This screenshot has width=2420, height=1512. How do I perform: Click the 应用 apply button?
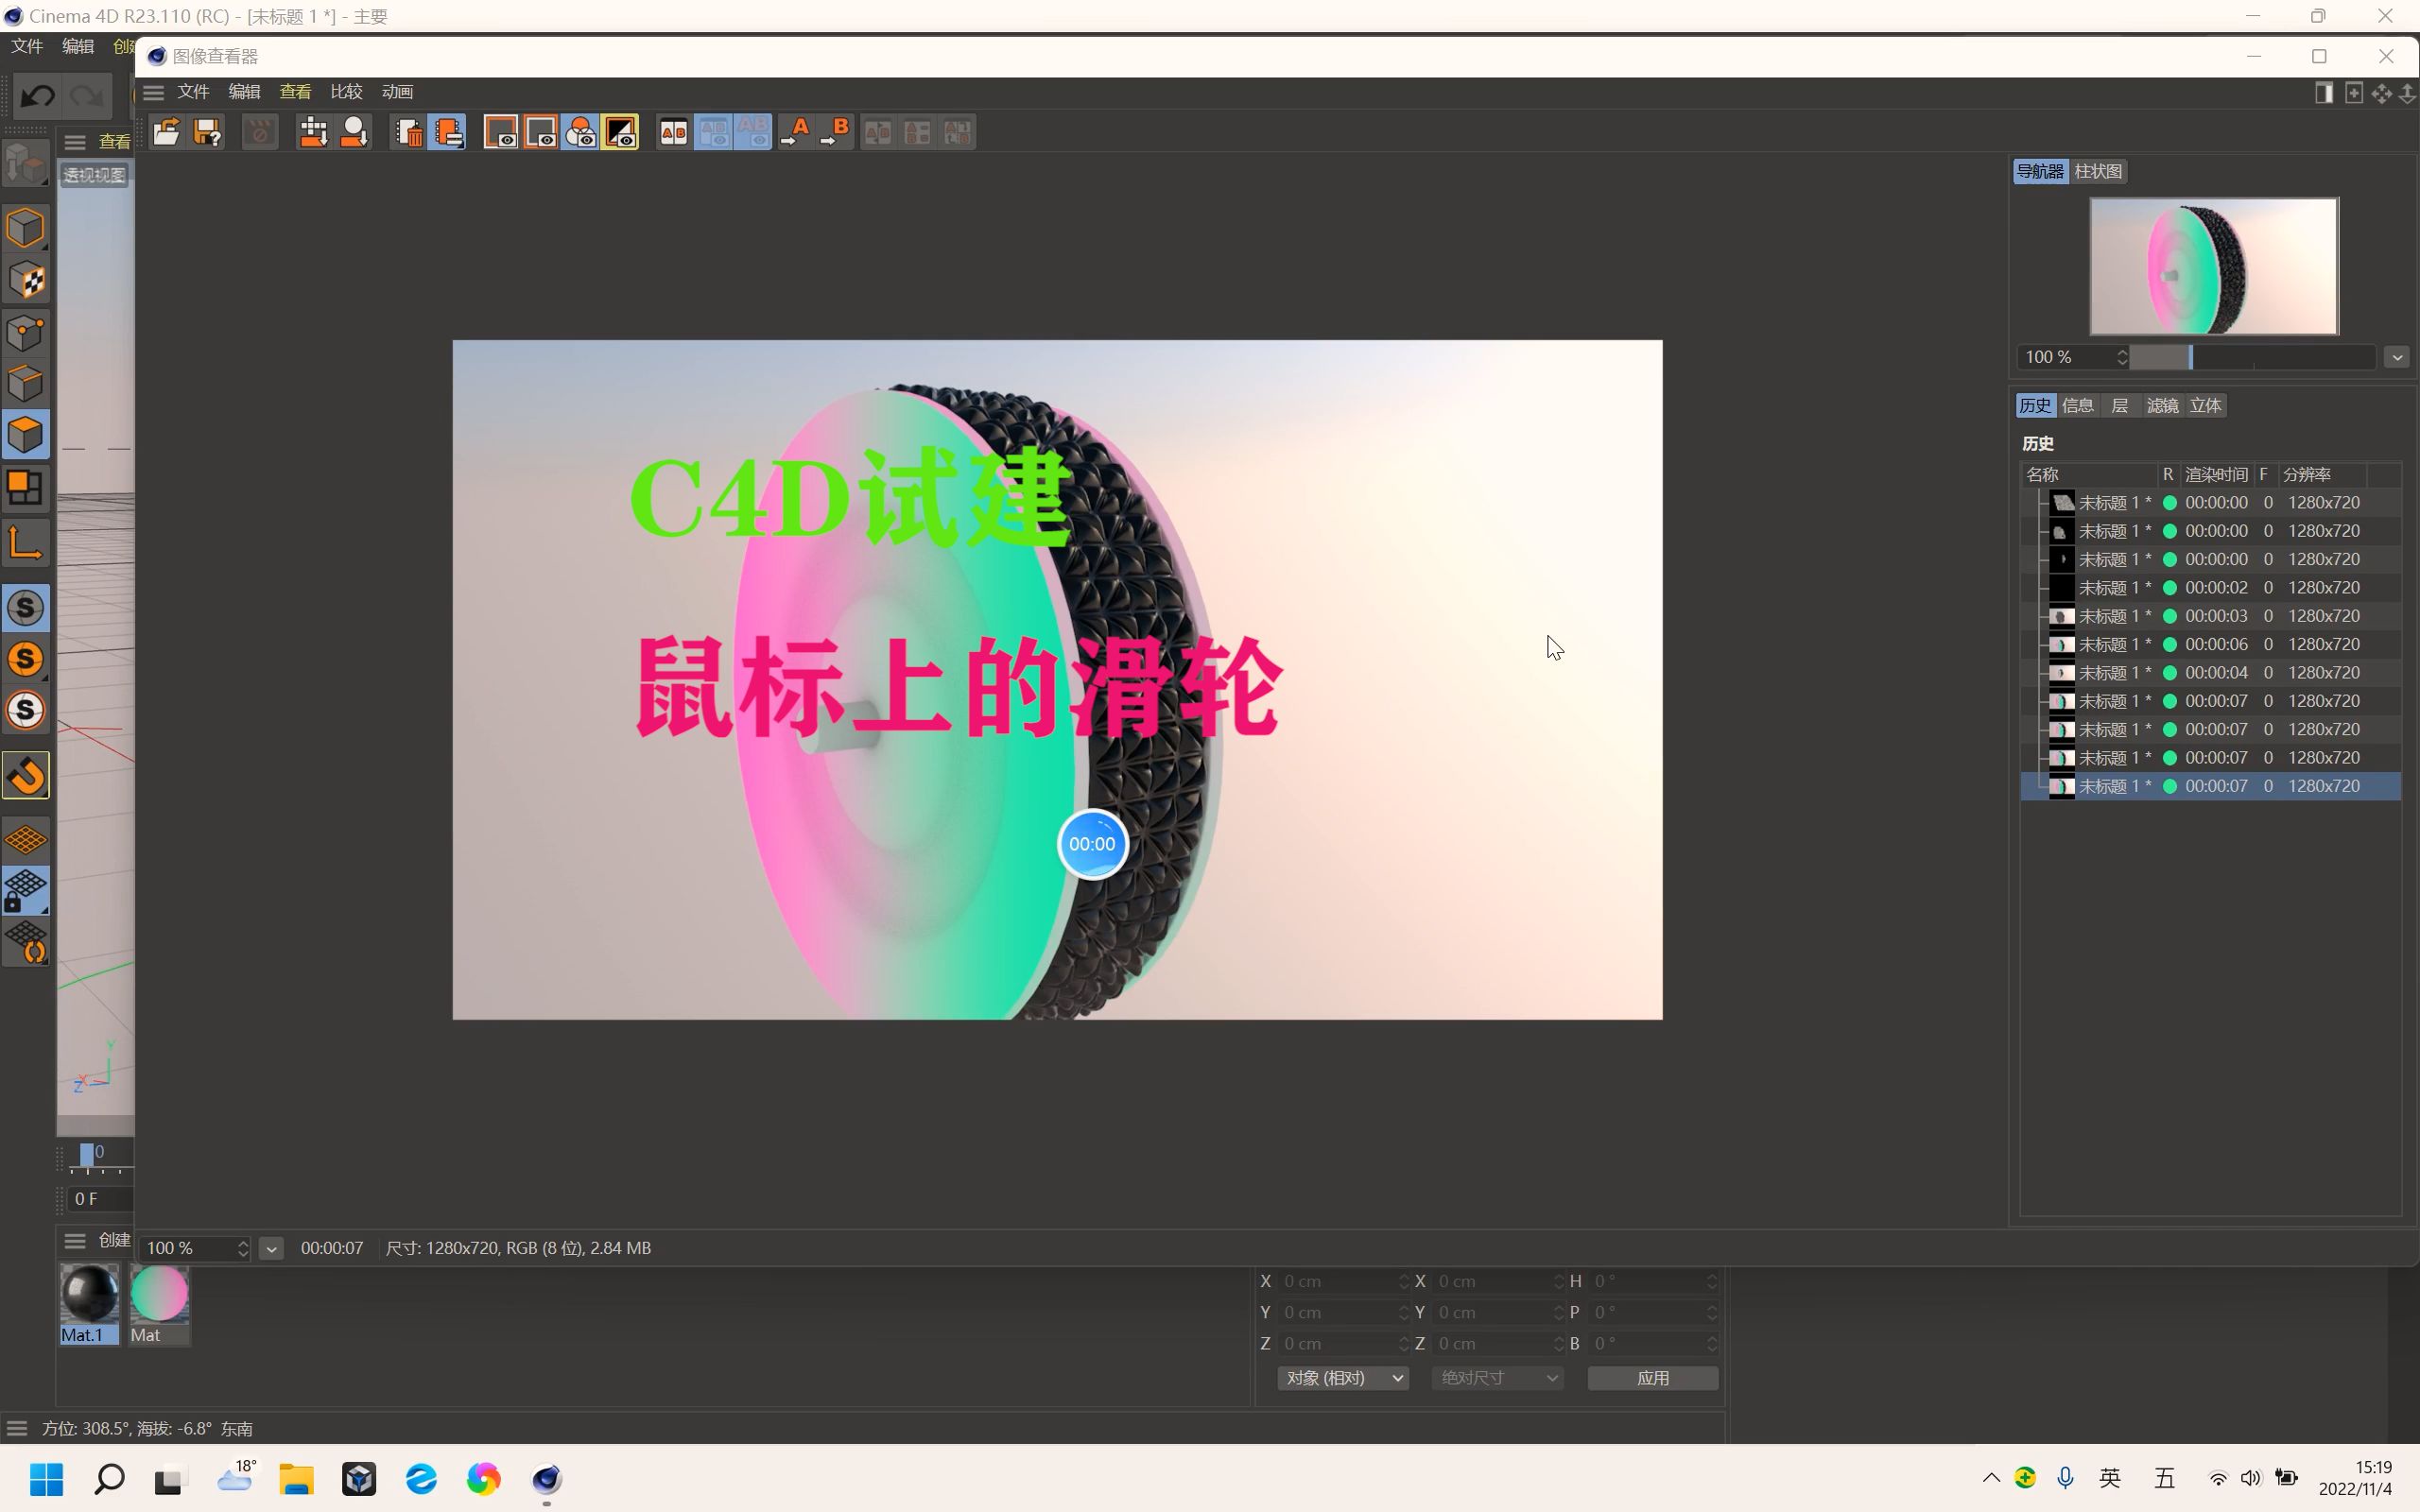coord(1652,1377)
